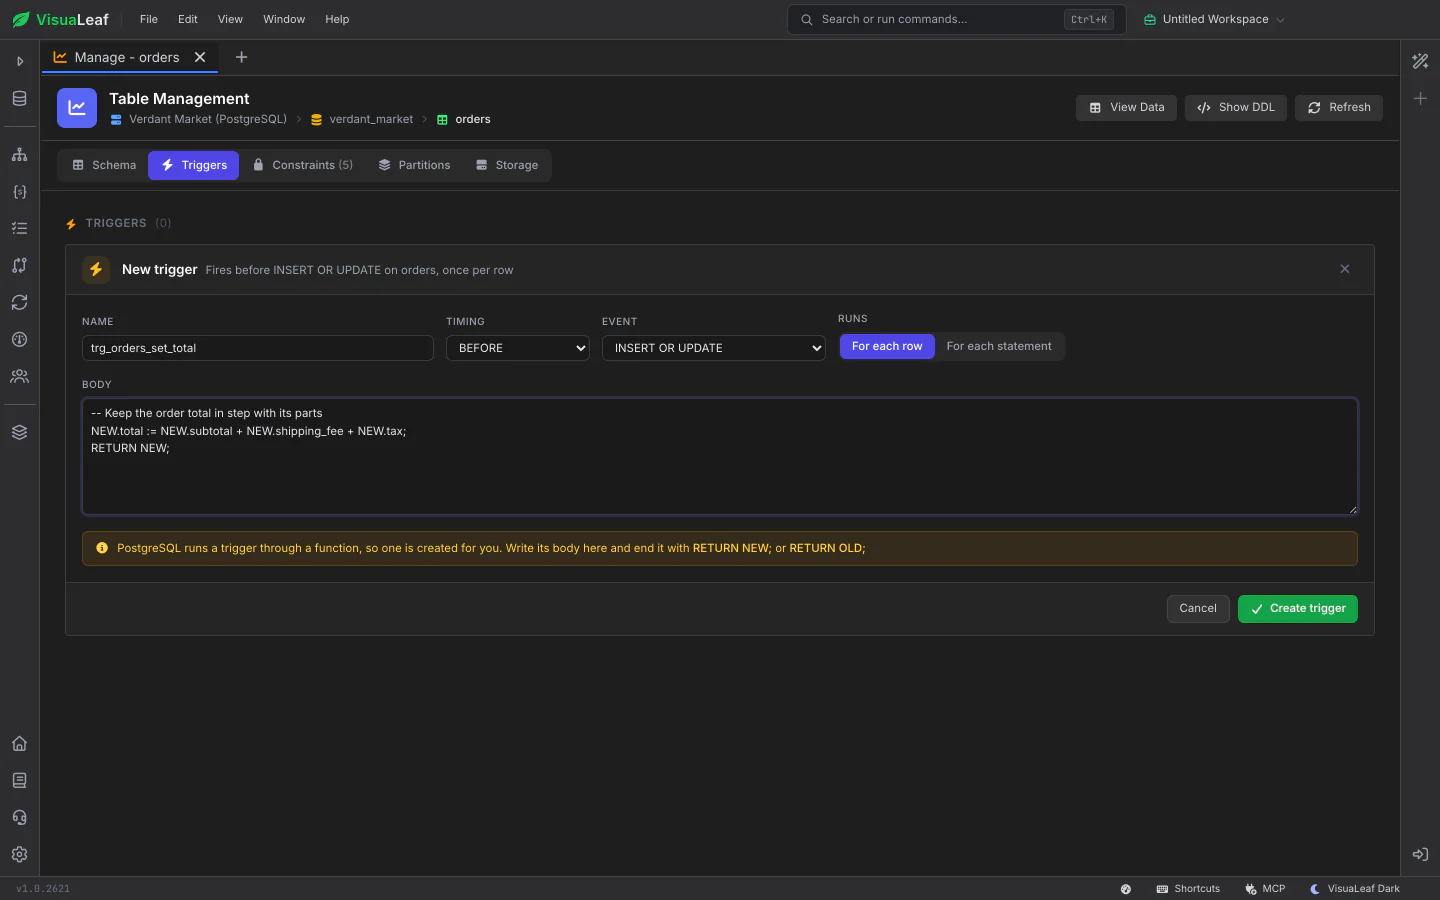Viewport: 1440px width, 900px height.
Task: Click inside the trigger BODY text area
Action: coord(720,457)
